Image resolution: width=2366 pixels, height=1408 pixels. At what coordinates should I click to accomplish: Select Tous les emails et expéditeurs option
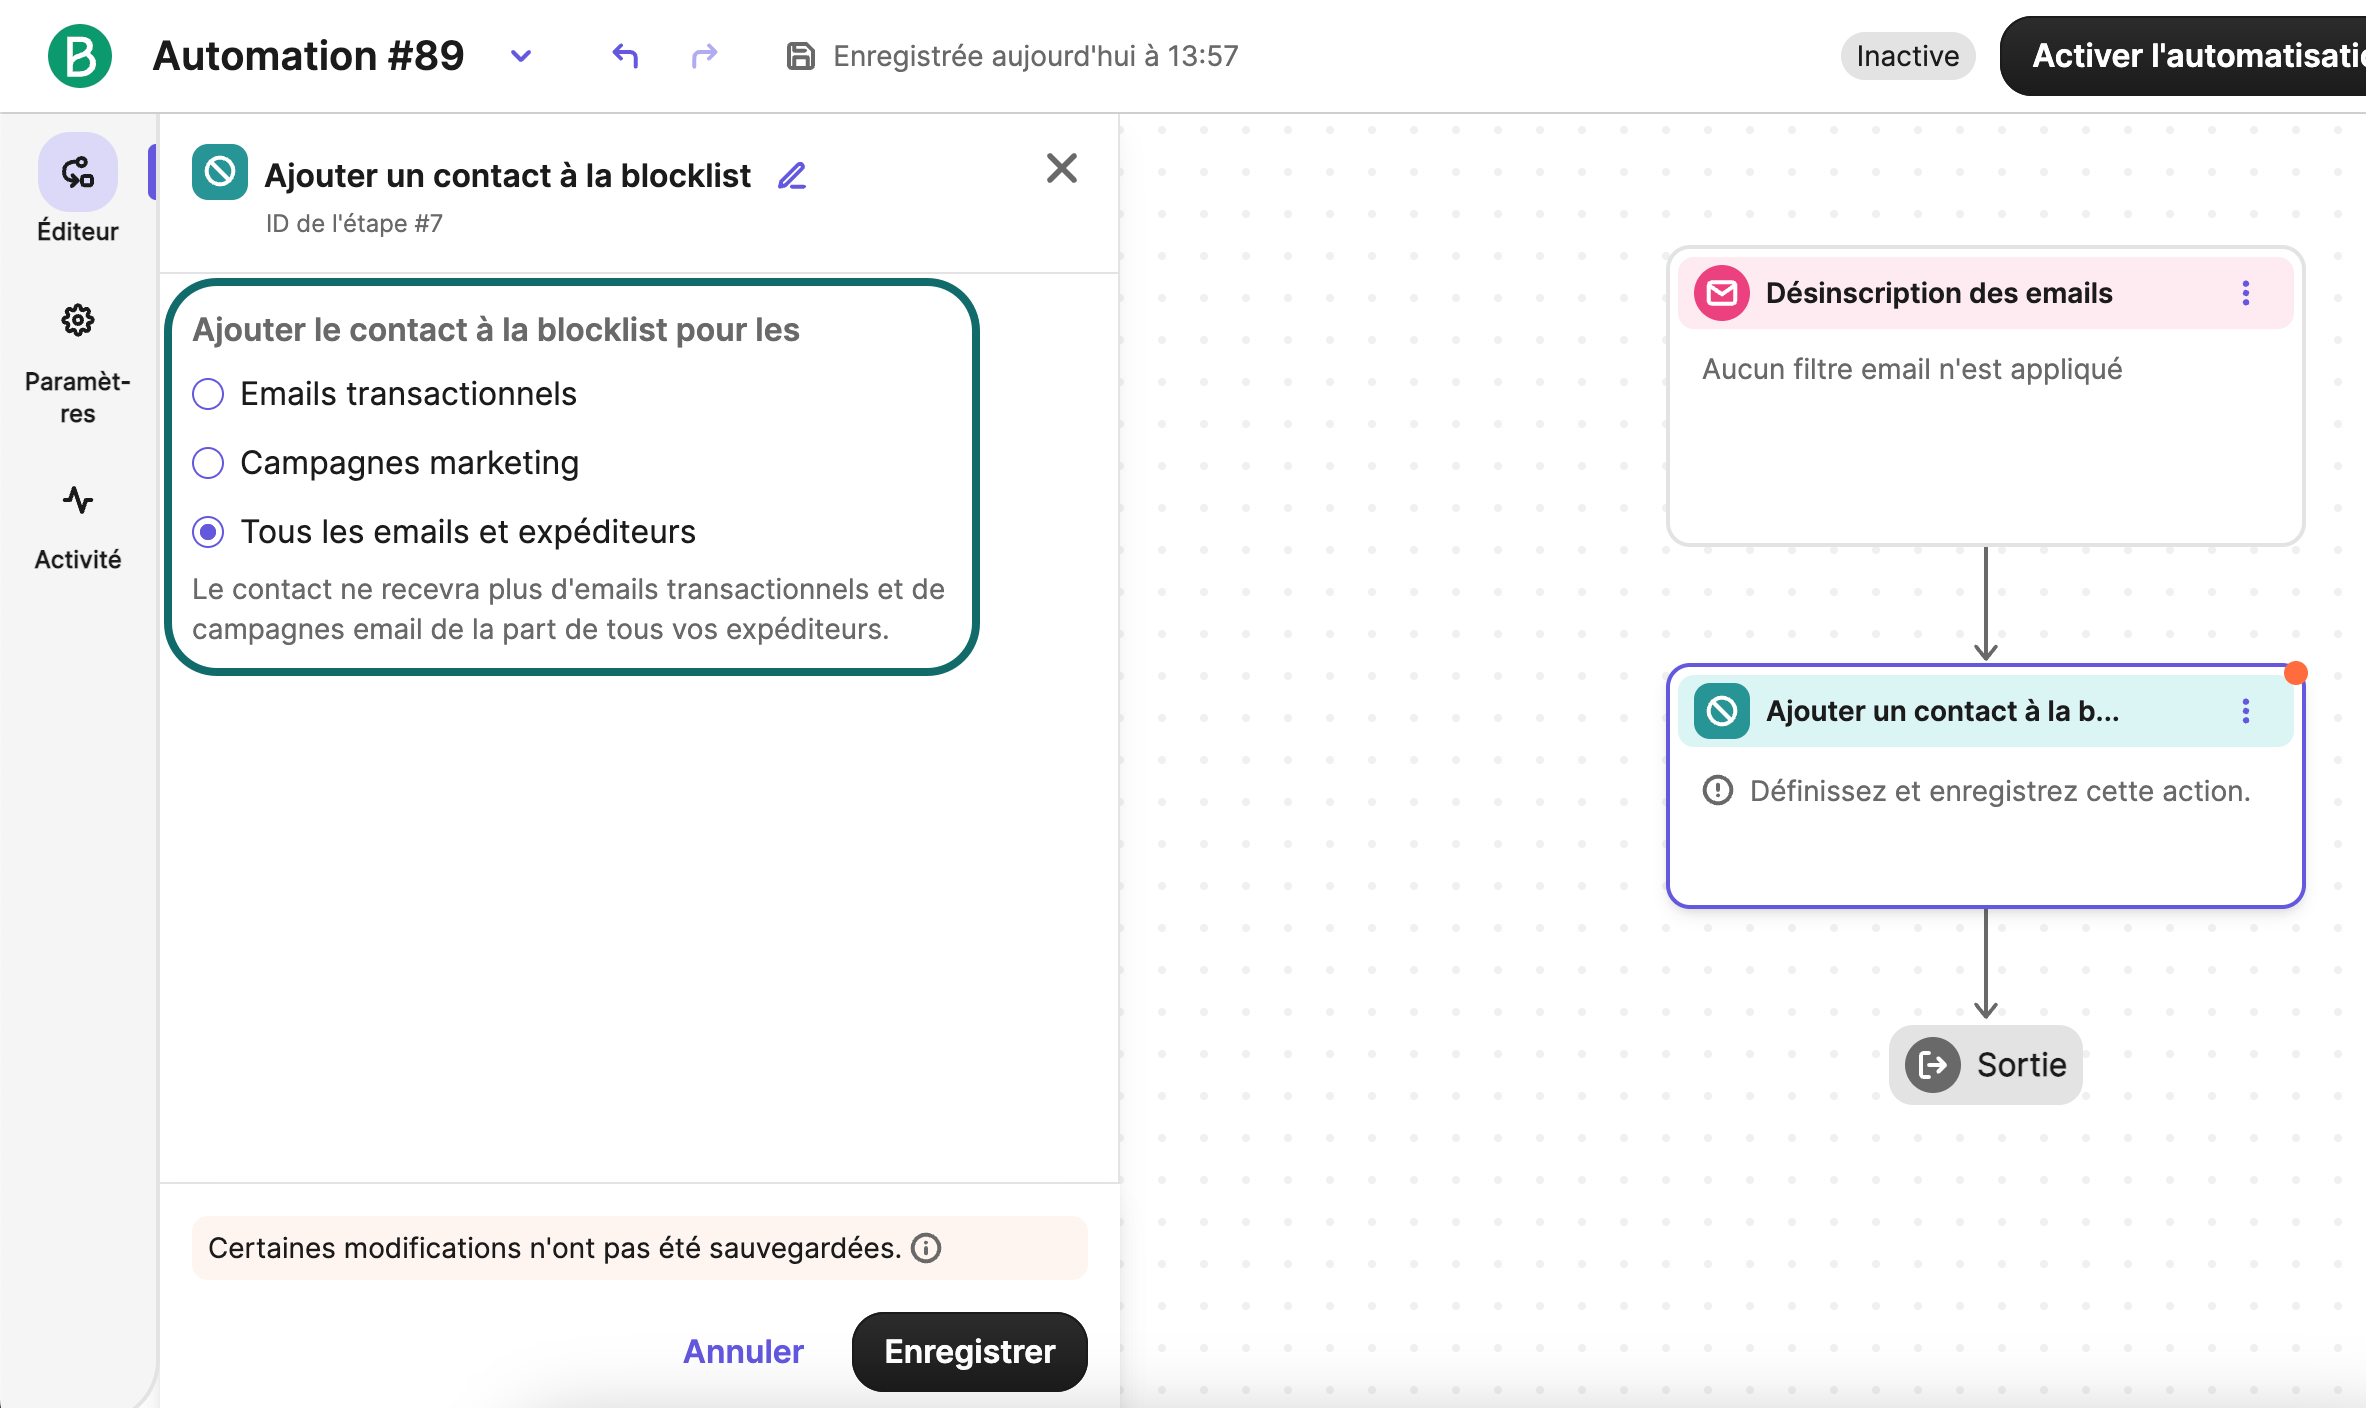click(208, 532)
